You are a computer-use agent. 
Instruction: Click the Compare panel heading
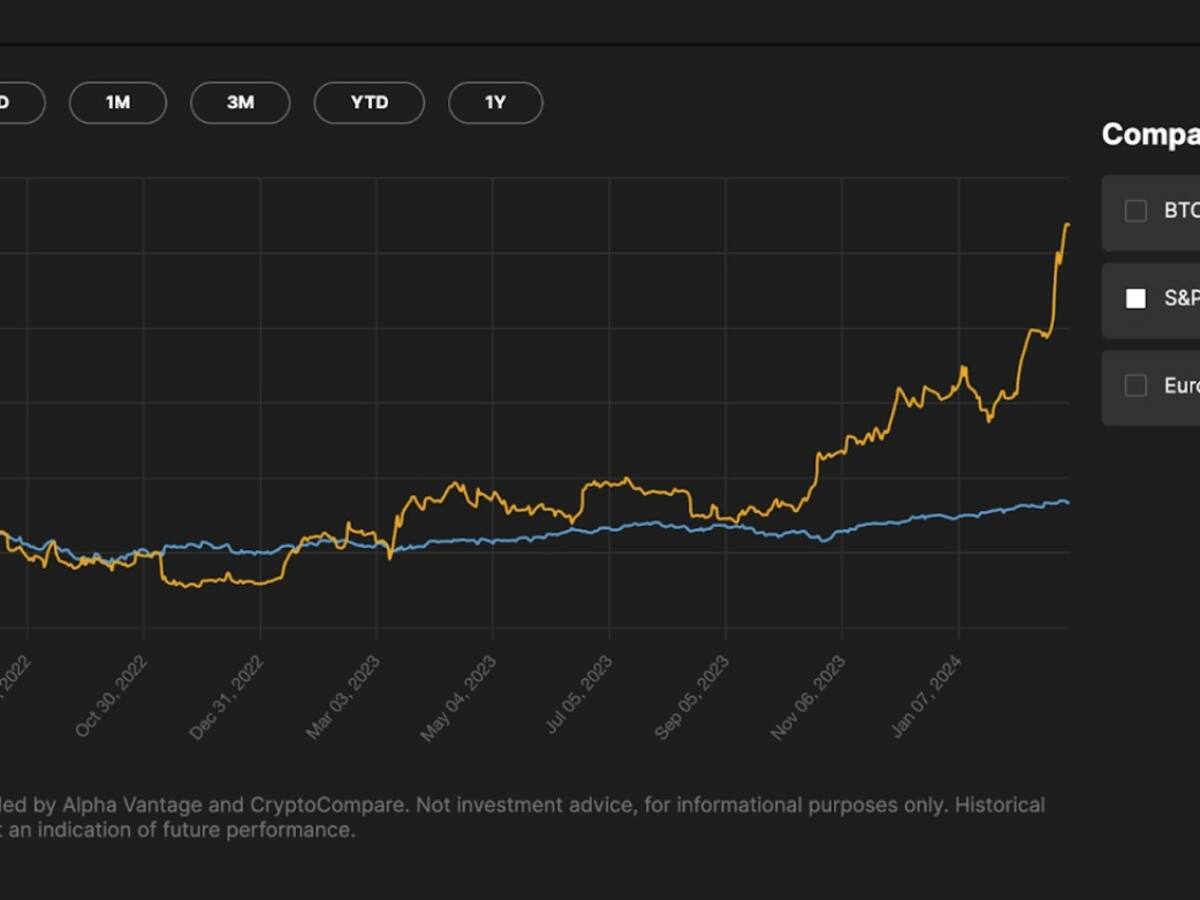[1150, 133]
